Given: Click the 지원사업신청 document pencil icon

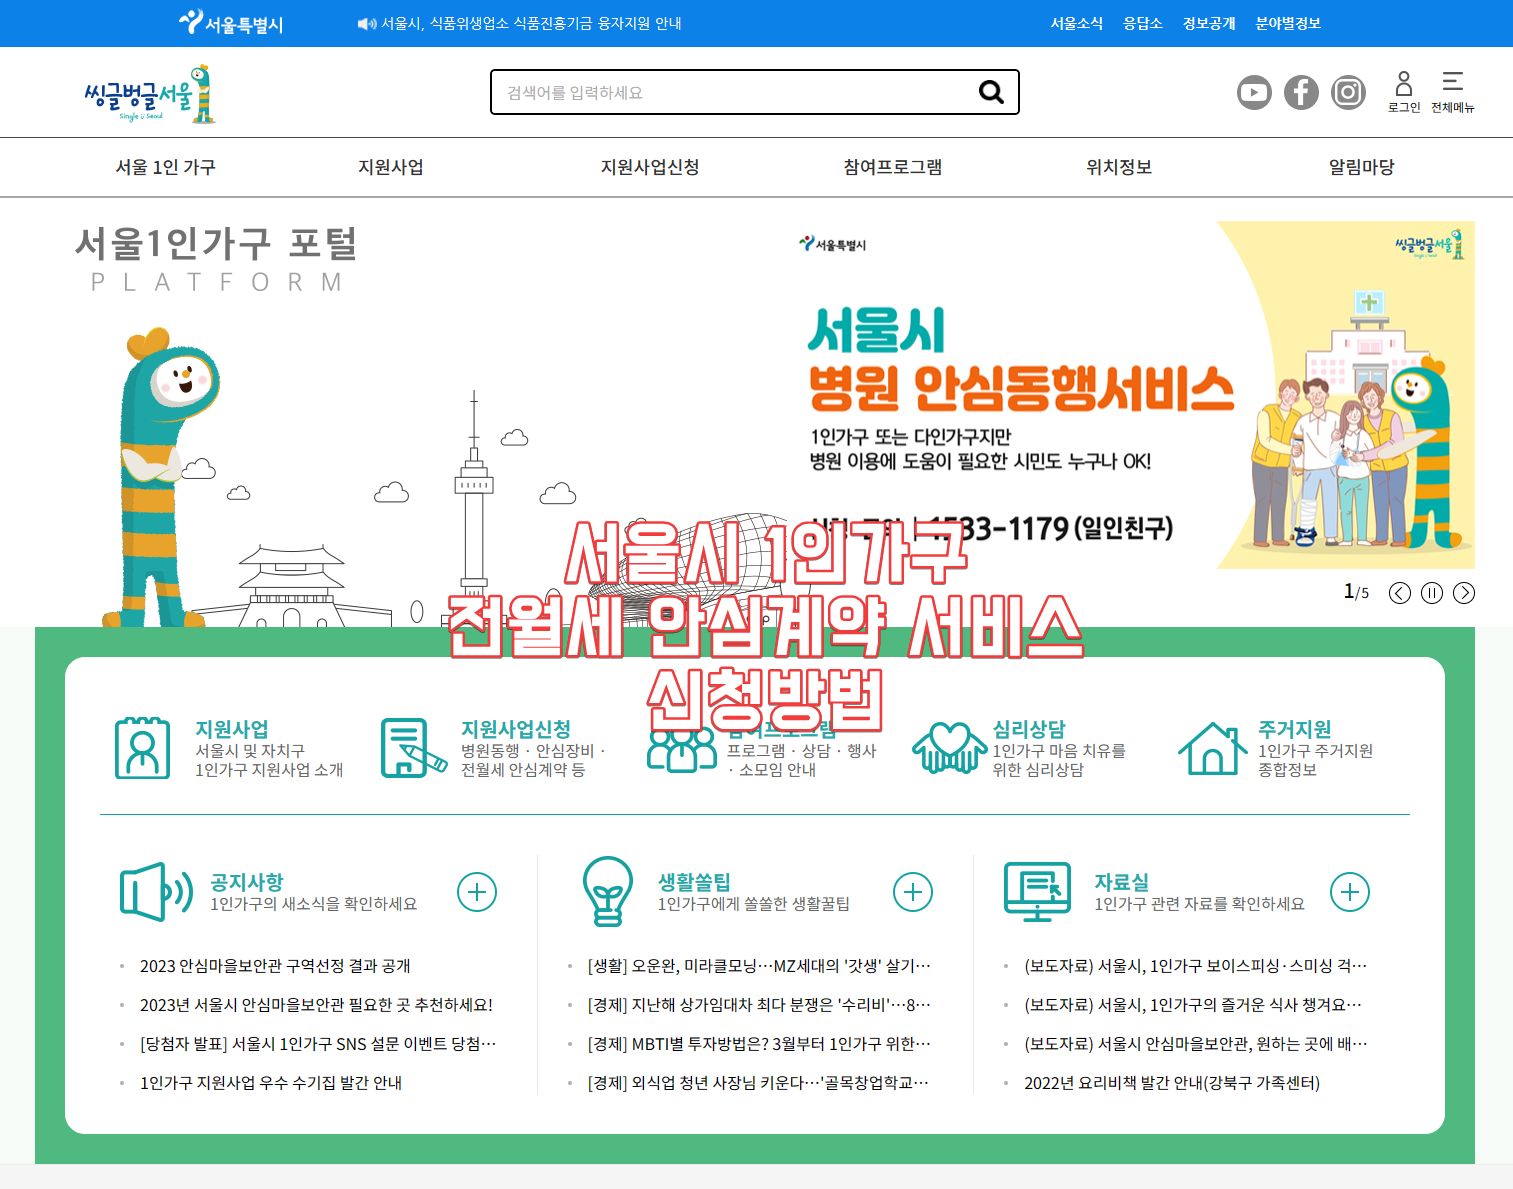Looking at the screenshot, I should [x=413, y=748].
